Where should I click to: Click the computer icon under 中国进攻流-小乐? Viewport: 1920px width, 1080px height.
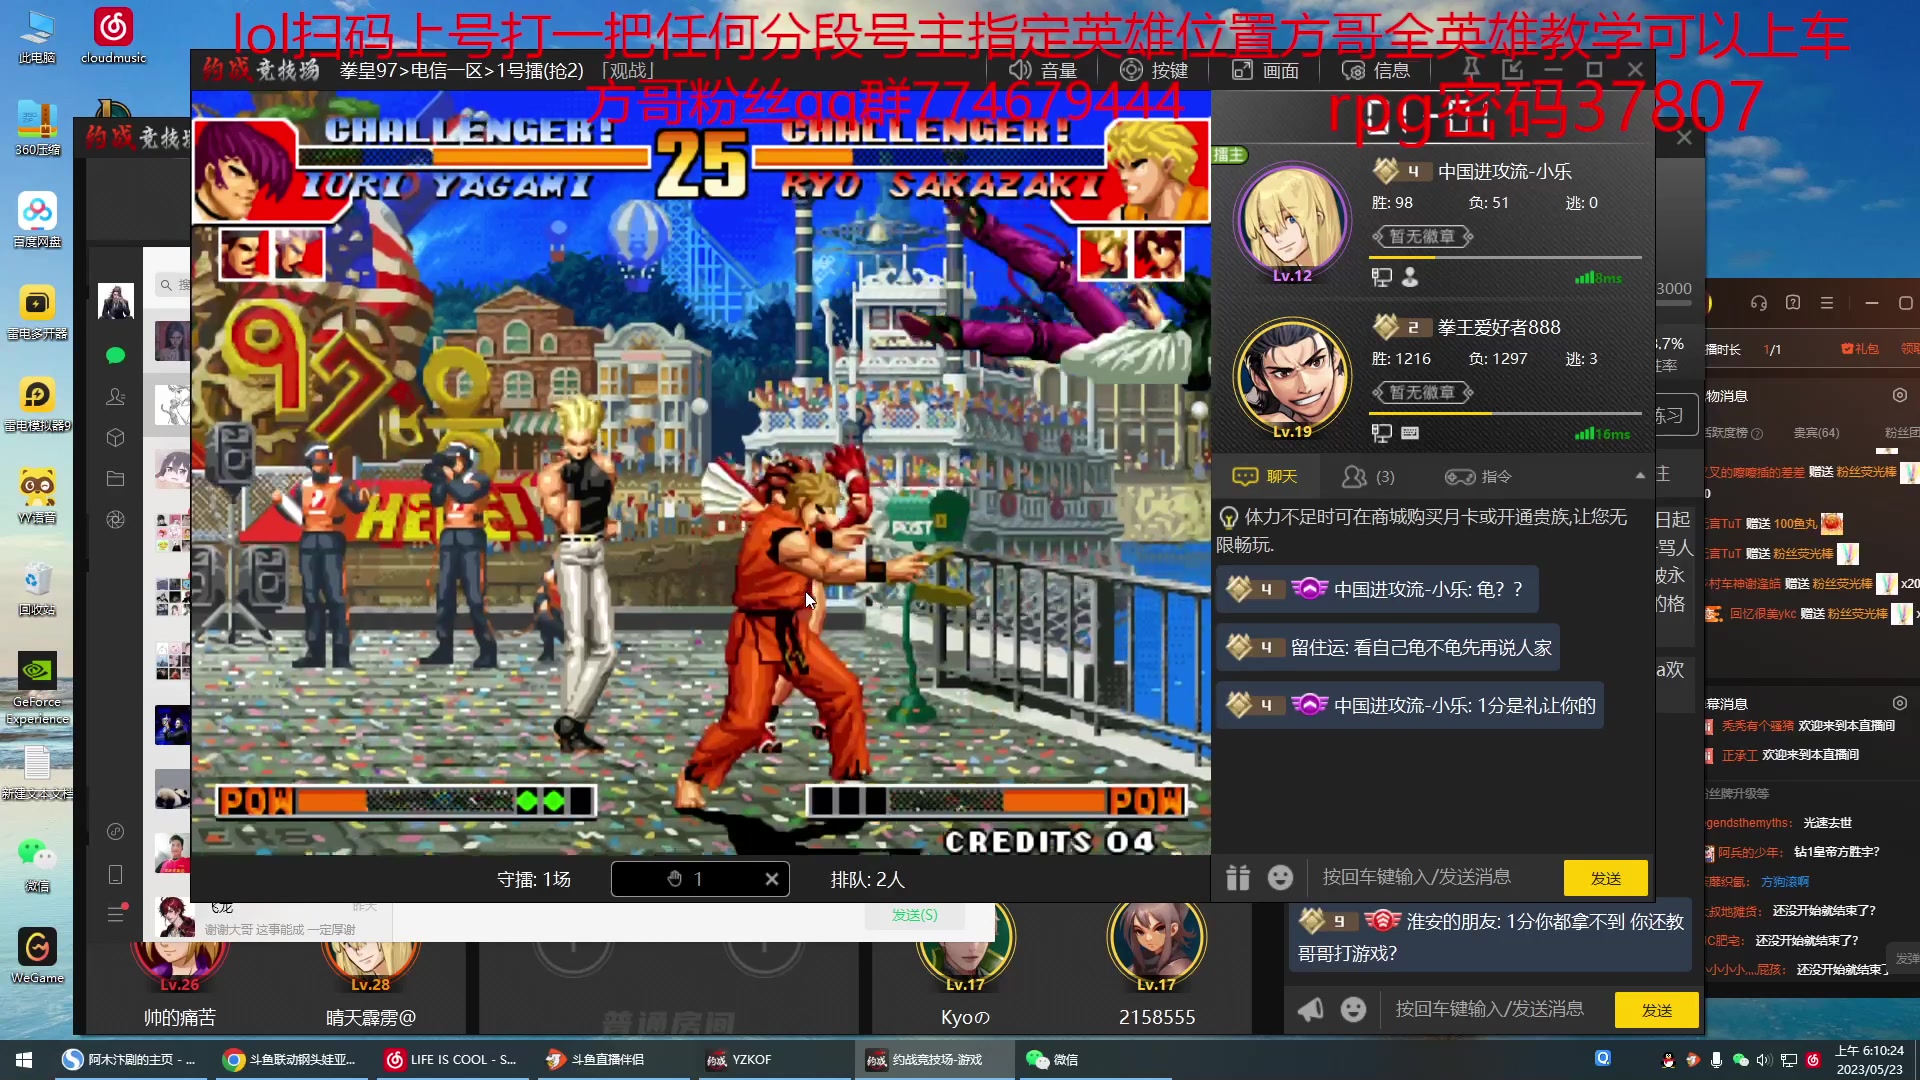tap(1381, 277)
